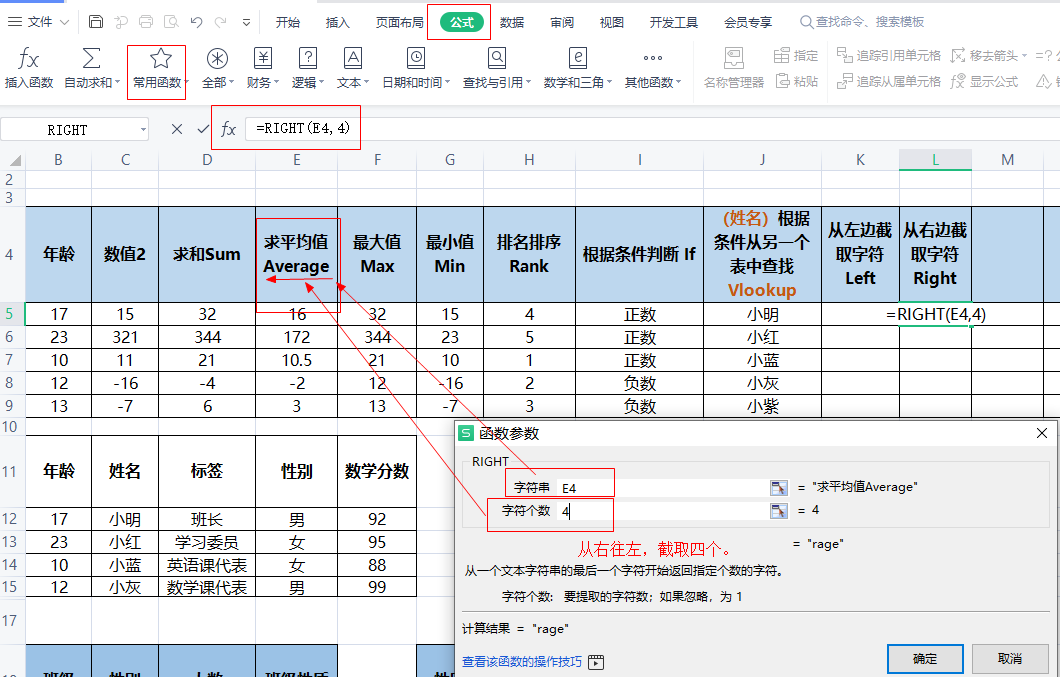Switch to the View (视图) tab

[x=611, y=22]
